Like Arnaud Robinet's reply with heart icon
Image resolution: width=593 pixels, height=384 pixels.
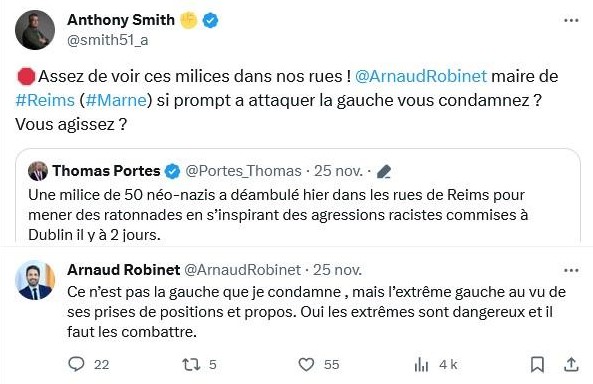(306, 364)
